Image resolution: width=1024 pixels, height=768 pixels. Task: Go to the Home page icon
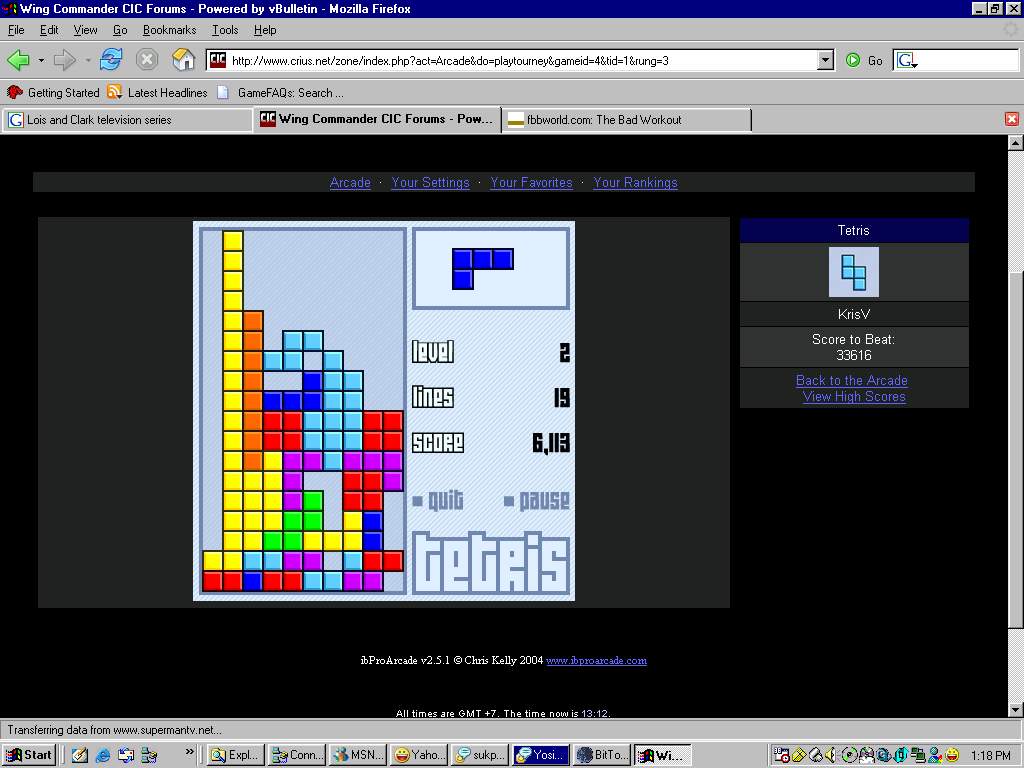(184, 60)
